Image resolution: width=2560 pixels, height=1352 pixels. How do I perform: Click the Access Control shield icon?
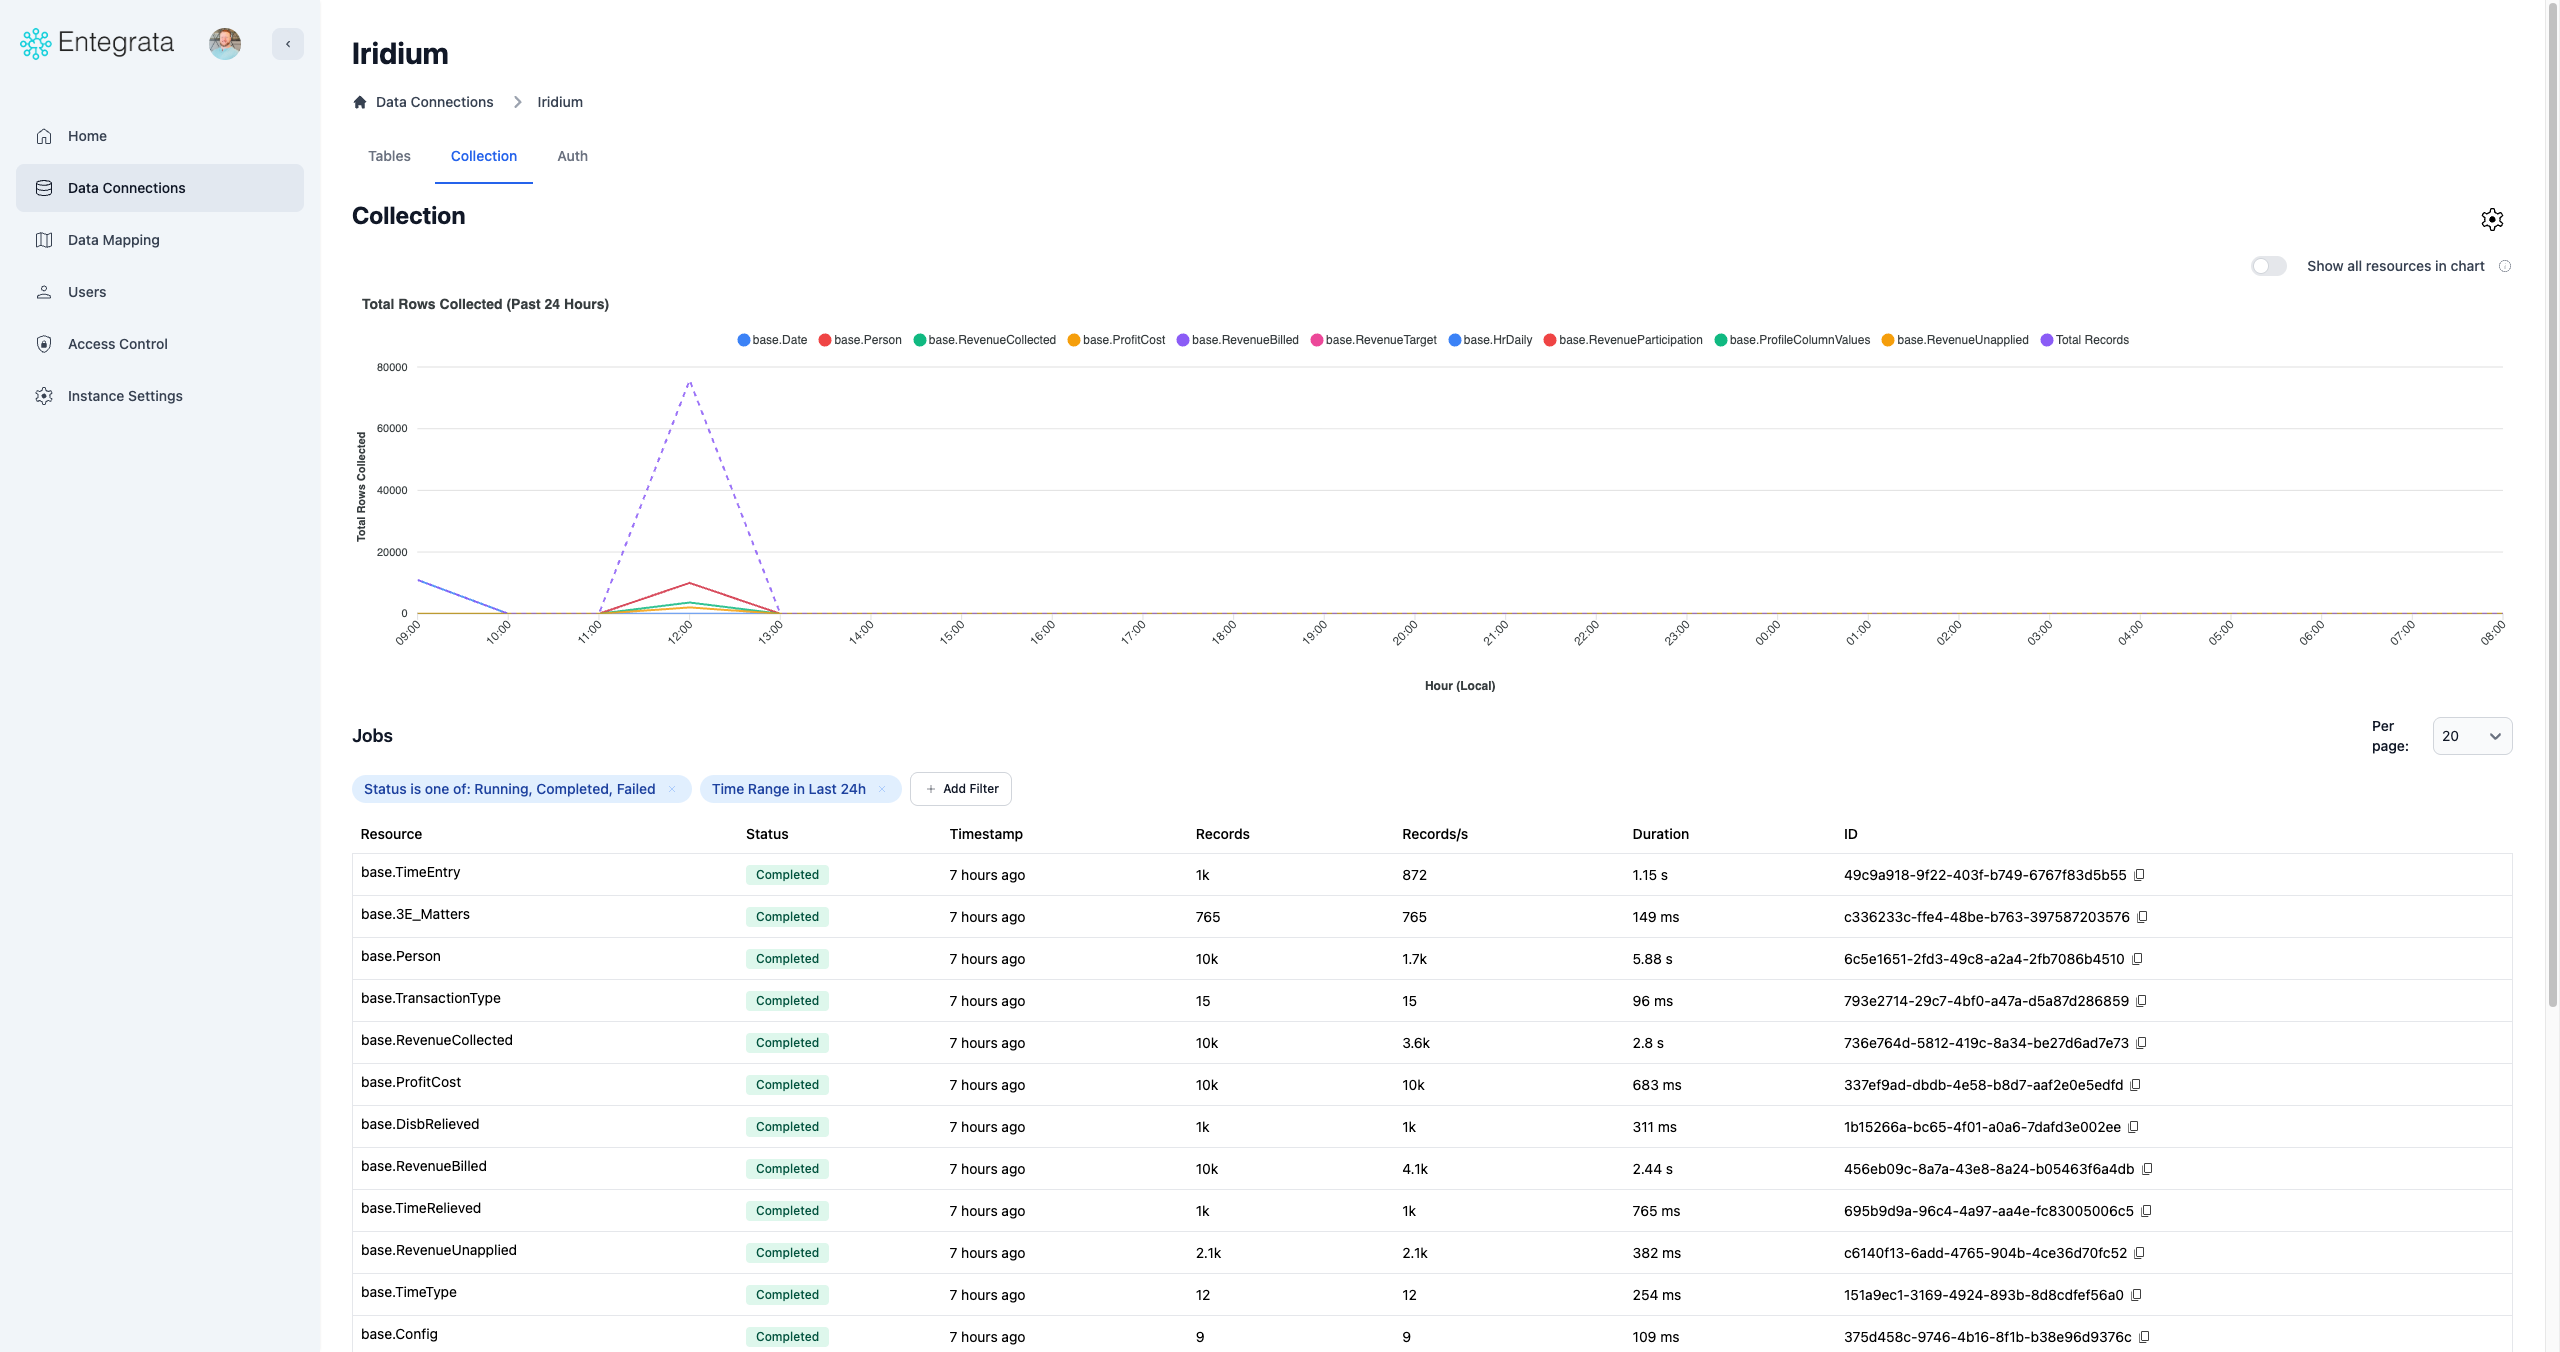point(44,343)
